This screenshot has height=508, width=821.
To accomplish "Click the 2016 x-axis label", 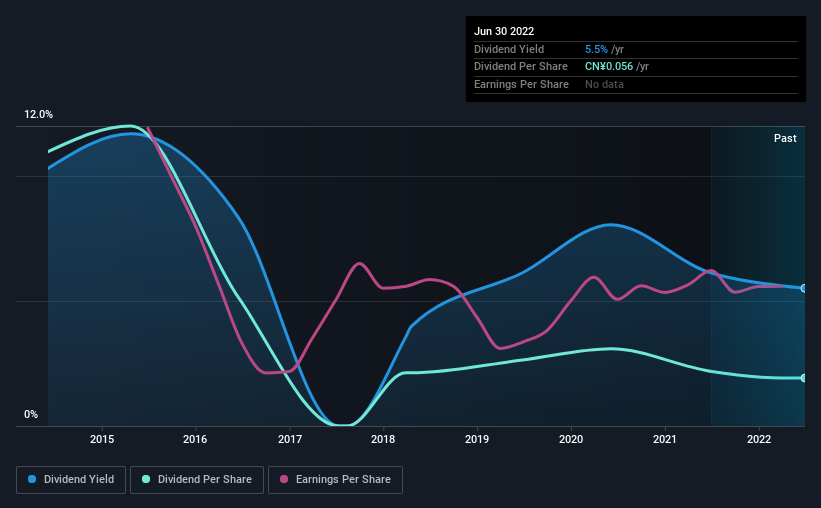I will [x=195, y=439].
